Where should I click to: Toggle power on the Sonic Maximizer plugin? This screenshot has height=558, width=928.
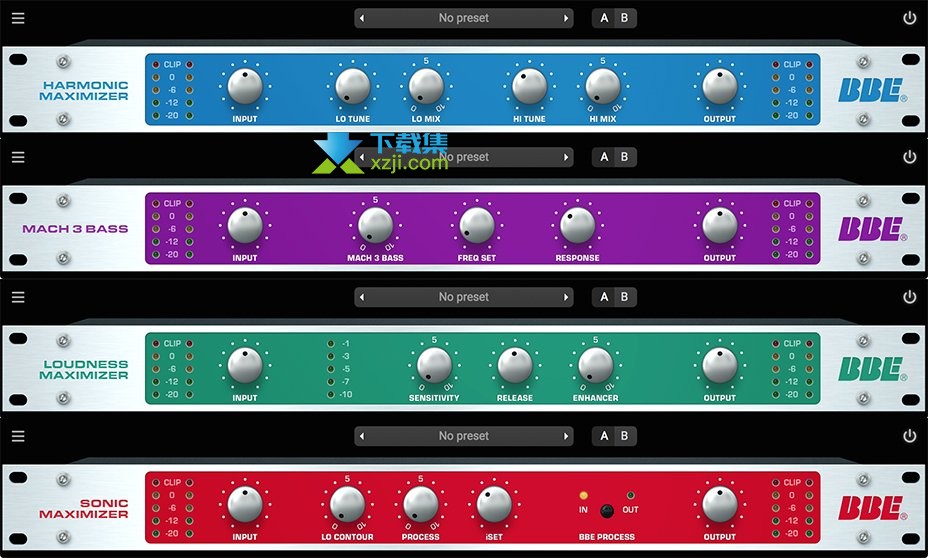910,436
